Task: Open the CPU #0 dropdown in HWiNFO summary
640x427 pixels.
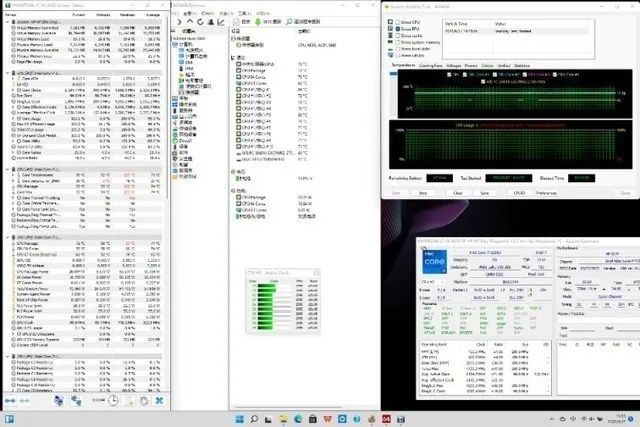Action: coord(433,282)
